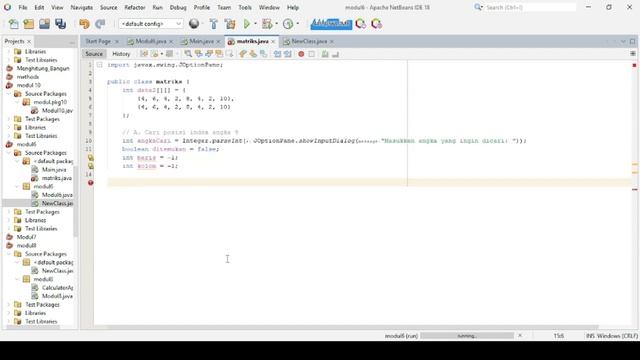Screen dimensions: 640x360
Task: Collapse modul8 project Source Packages node
Action: [x=9, y=254]
